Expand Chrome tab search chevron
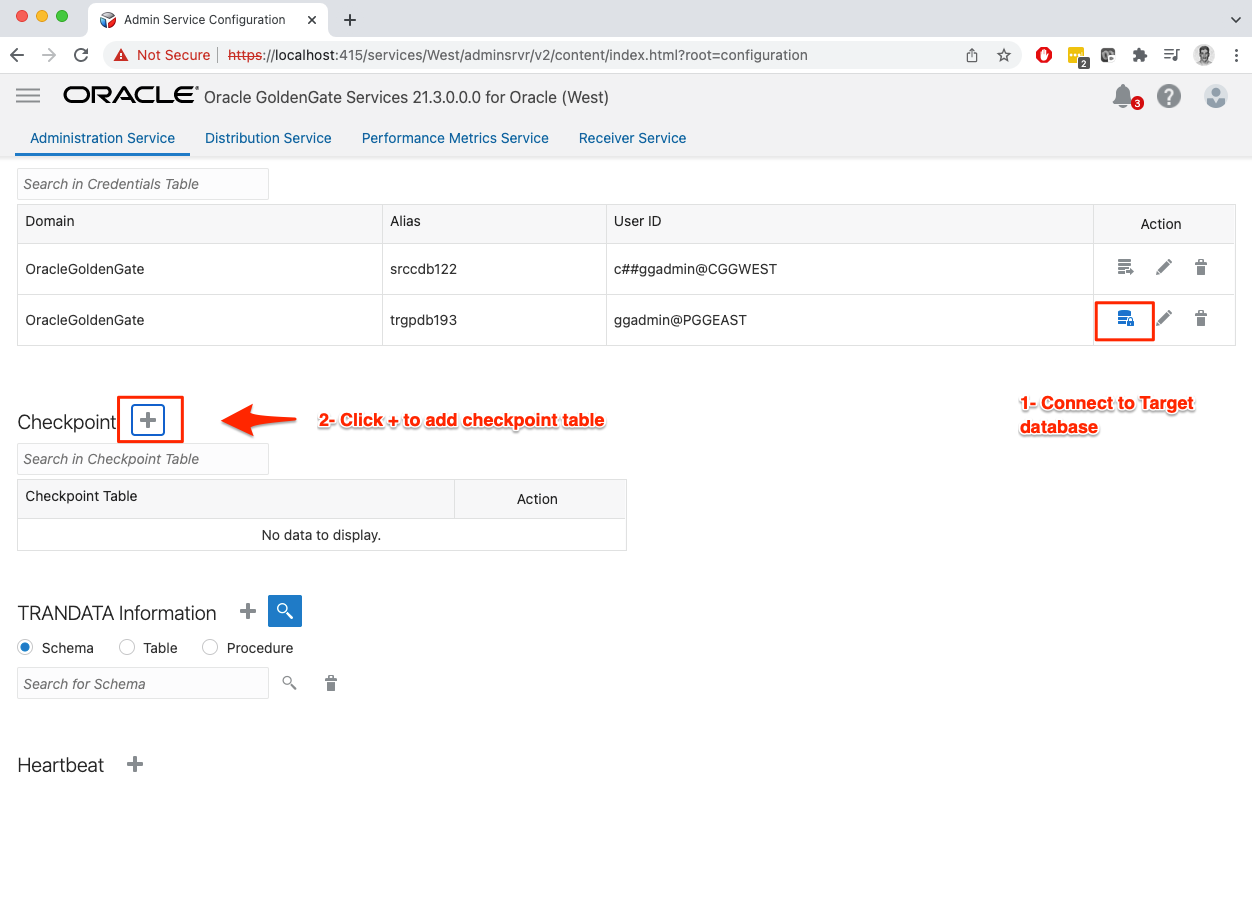The image size is (1252, 907). 1235,20
